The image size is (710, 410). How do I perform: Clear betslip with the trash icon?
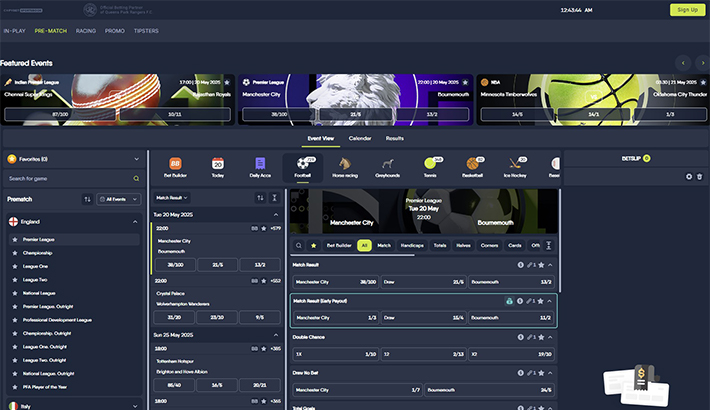[700, 177]
